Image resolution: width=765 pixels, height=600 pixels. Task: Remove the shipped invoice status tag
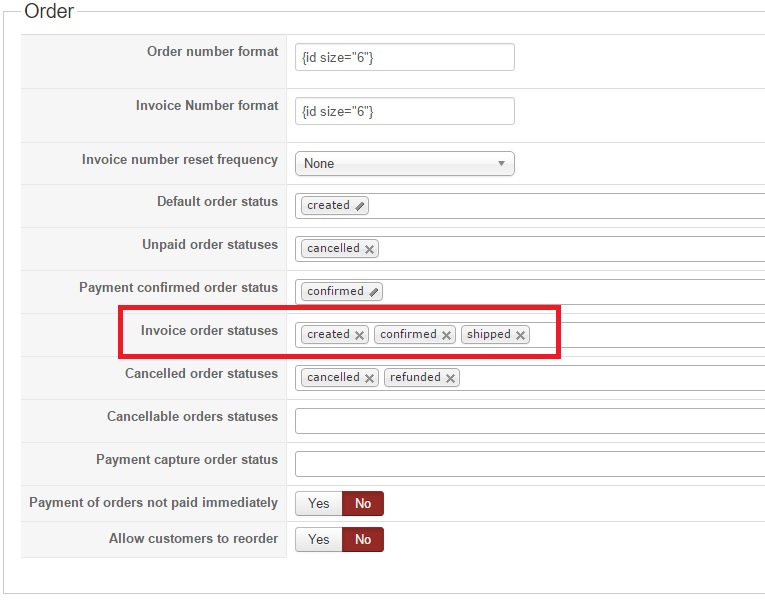pos(521,335)
